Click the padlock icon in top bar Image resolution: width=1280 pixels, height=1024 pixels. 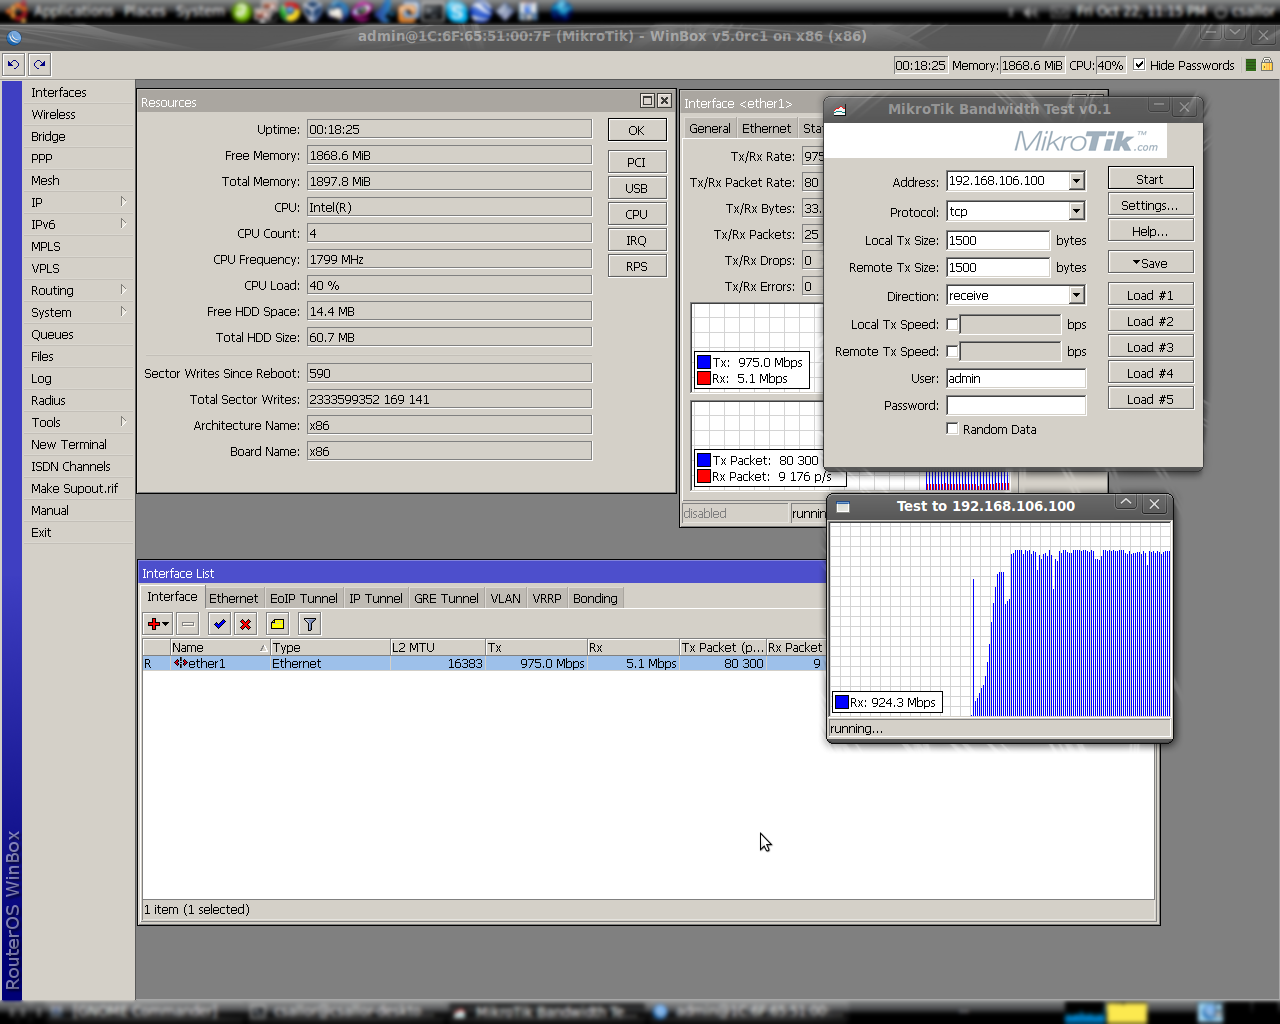1266,65
